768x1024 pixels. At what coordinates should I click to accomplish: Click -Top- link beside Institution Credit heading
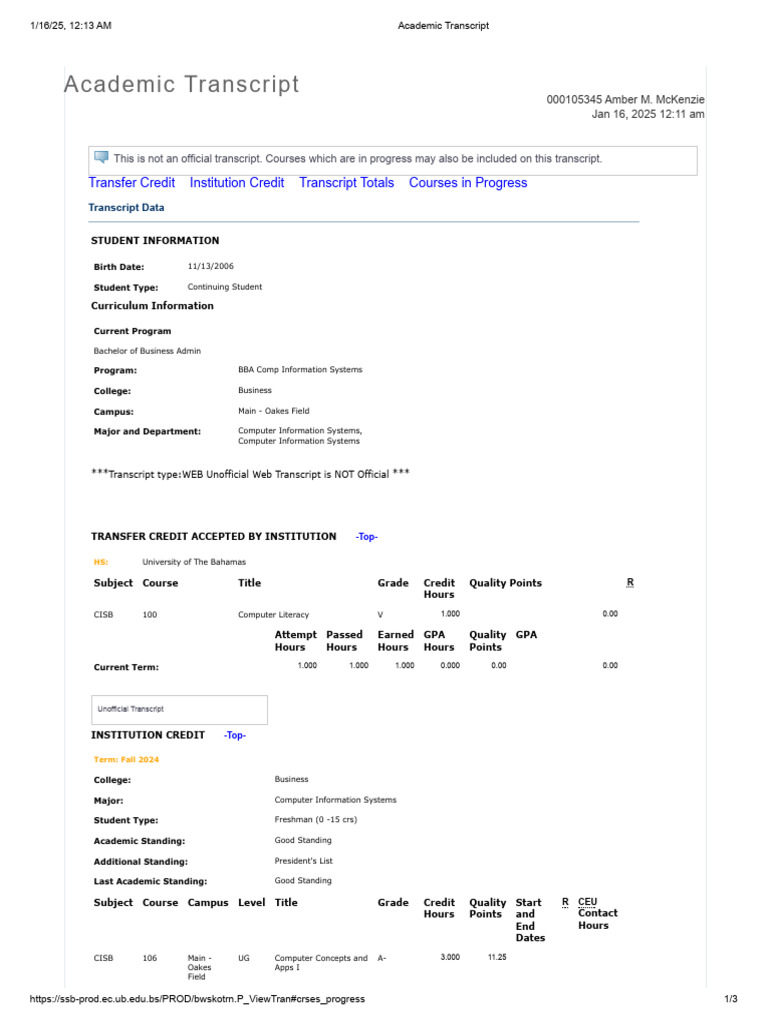pos(234,736)
